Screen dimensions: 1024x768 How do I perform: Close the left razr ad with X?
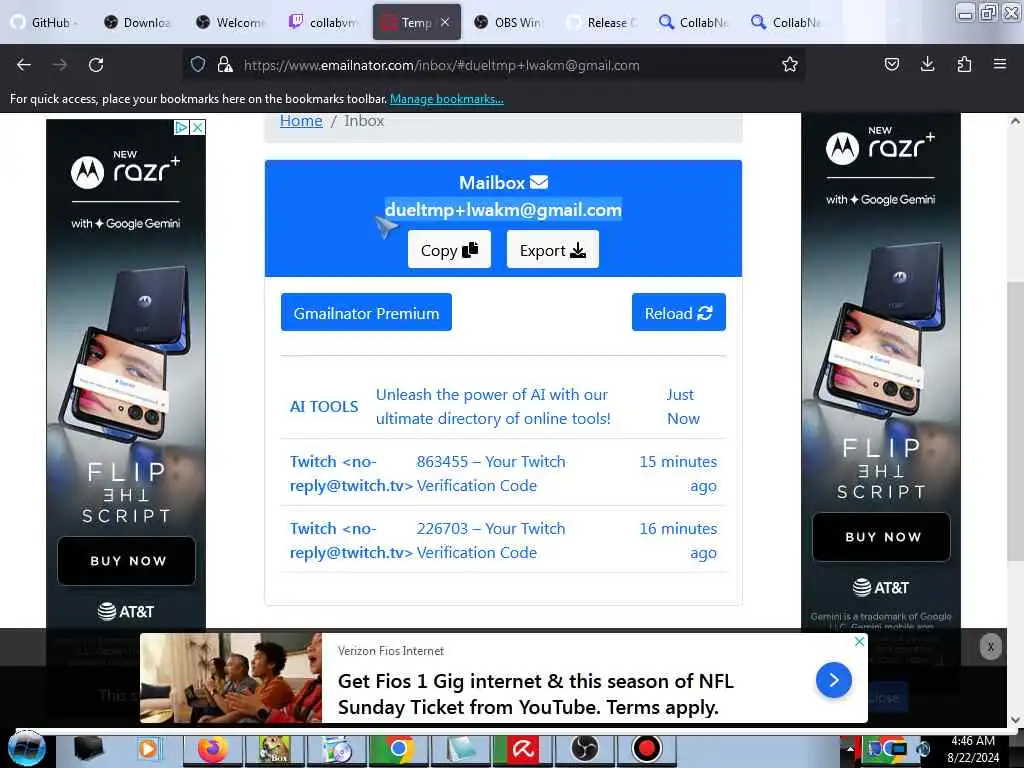click(x=197, y=127)
